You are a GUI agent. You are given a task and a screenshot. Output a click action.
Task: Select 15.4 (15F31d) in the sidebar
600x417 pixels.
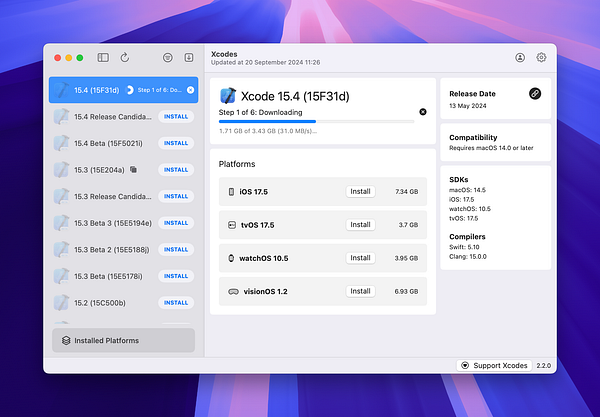coord(123,90)
